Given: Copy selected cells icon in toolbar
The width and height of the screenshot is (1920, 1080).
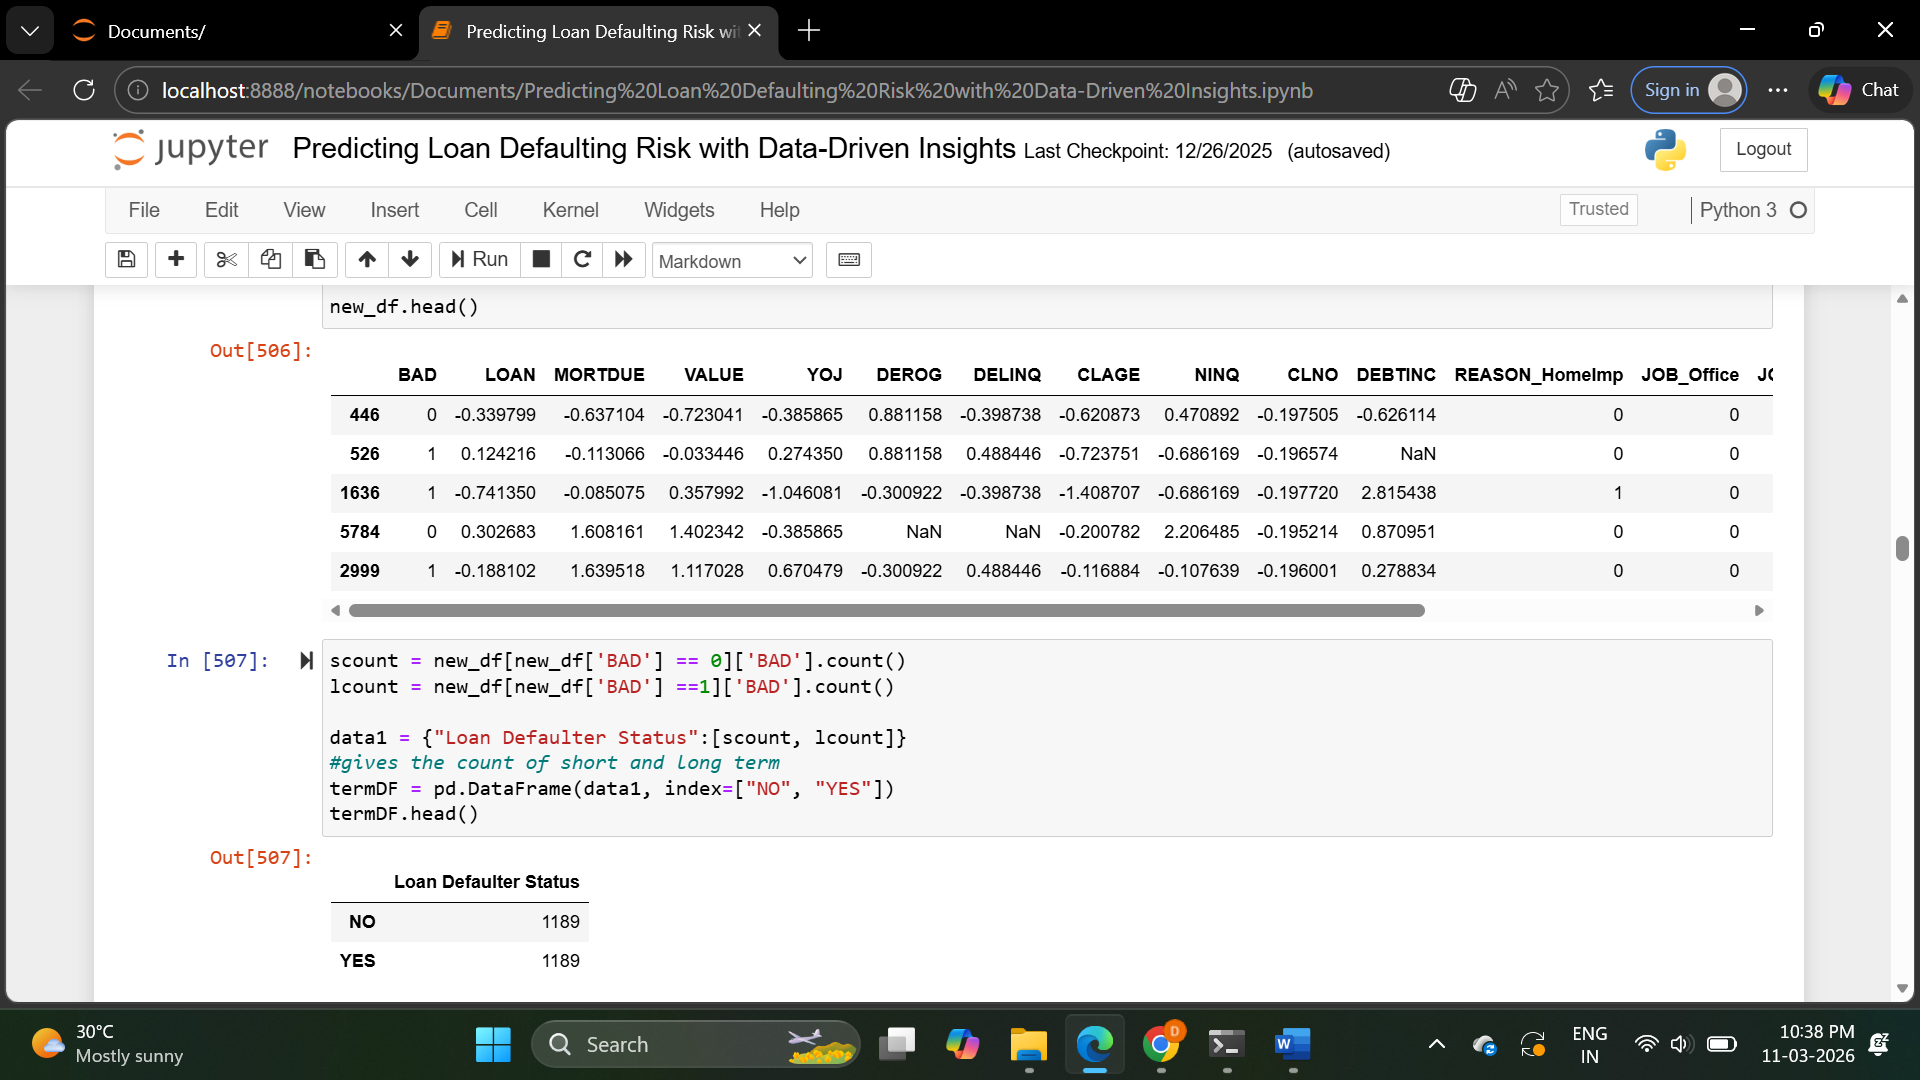Looking at the screenshot, I should (x=270, y=260).
